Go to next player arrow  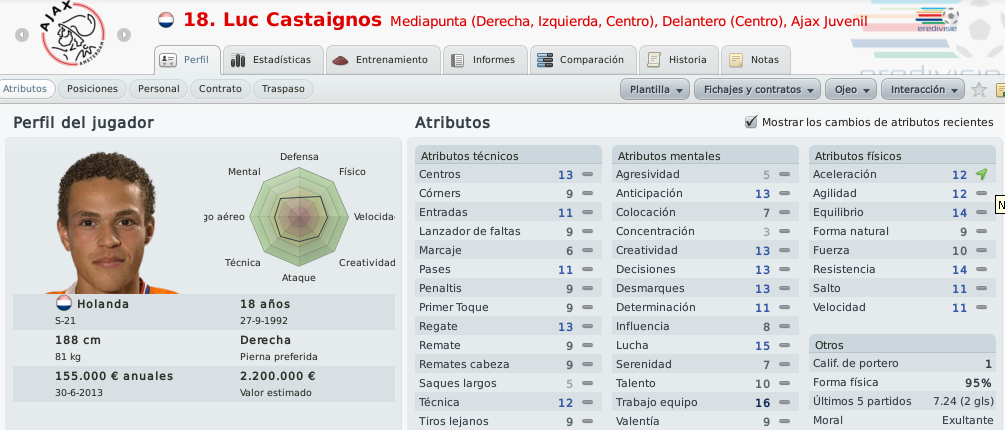click(124, 35)
